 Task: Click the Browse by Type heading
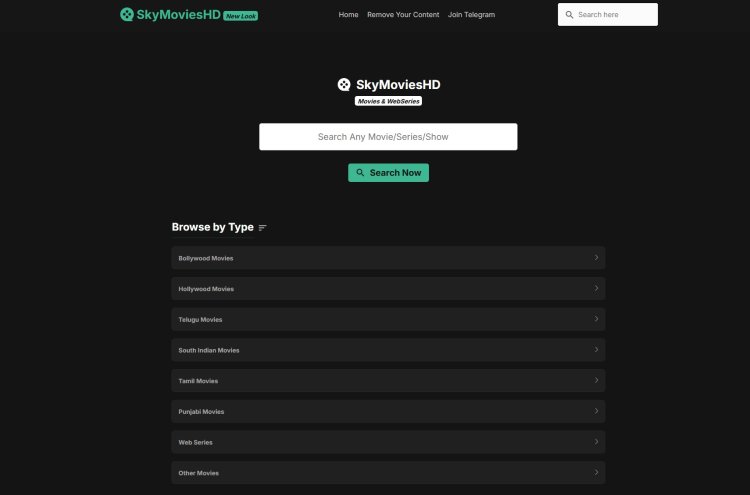[x=212, y=227]
